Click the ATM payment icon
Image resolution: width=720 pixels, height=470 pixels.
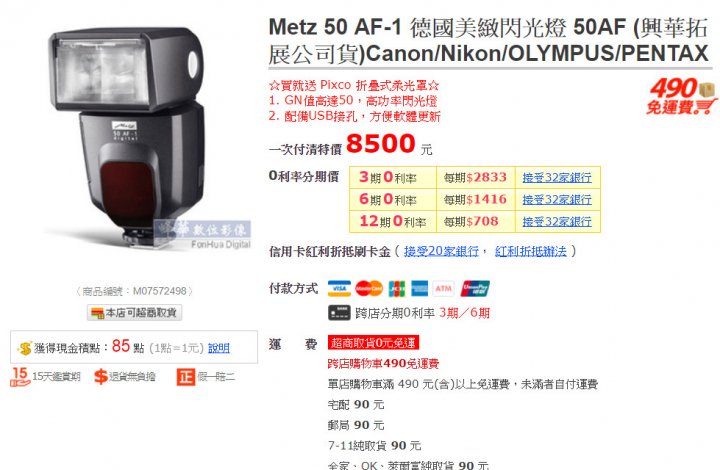pyautogui.click(x=443, y=289)
